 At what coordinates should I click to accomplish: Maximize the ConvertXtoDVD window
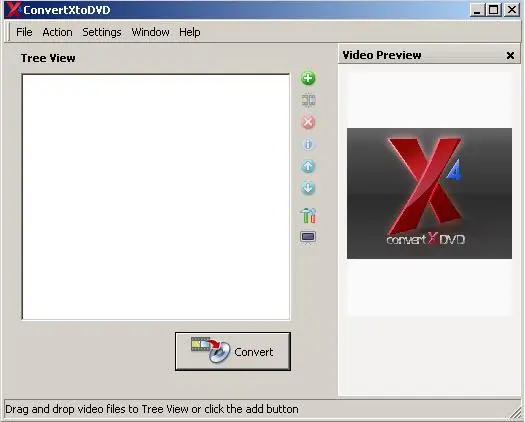coord(494,10)
